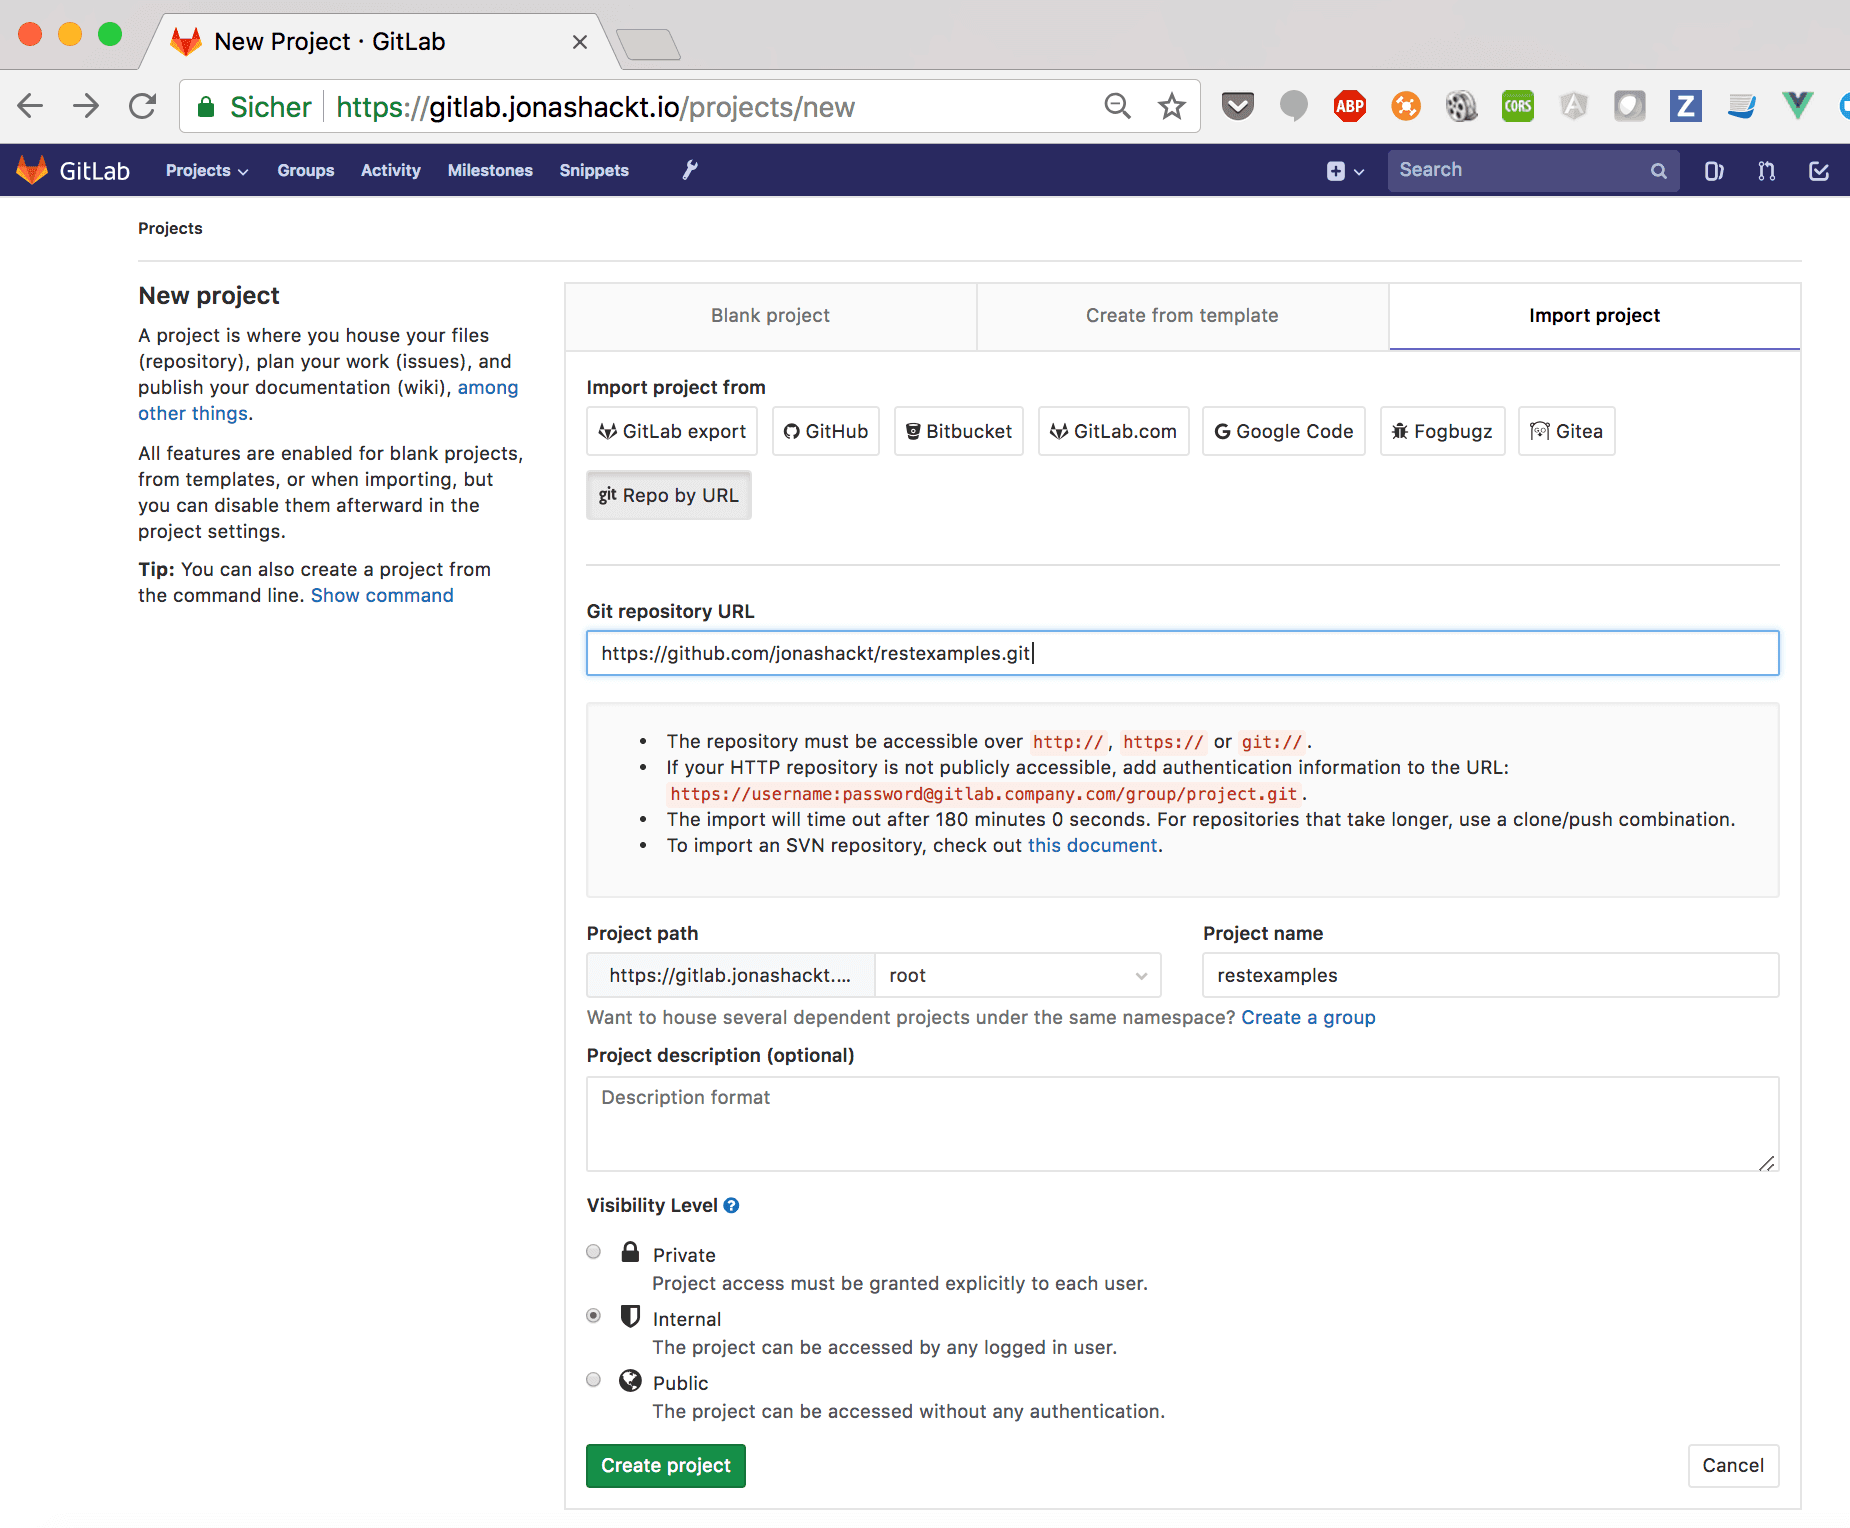Reload the page in browser
1850x1528 pixels.
143,106
